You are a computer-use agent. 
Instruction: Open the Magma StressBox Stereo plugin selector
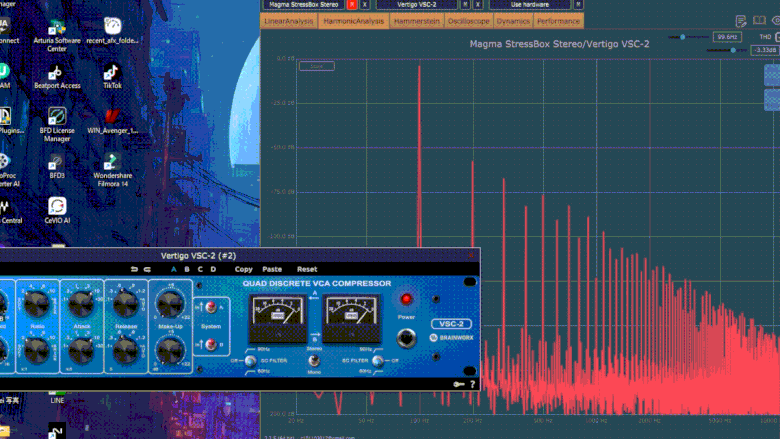coord(303,5)
